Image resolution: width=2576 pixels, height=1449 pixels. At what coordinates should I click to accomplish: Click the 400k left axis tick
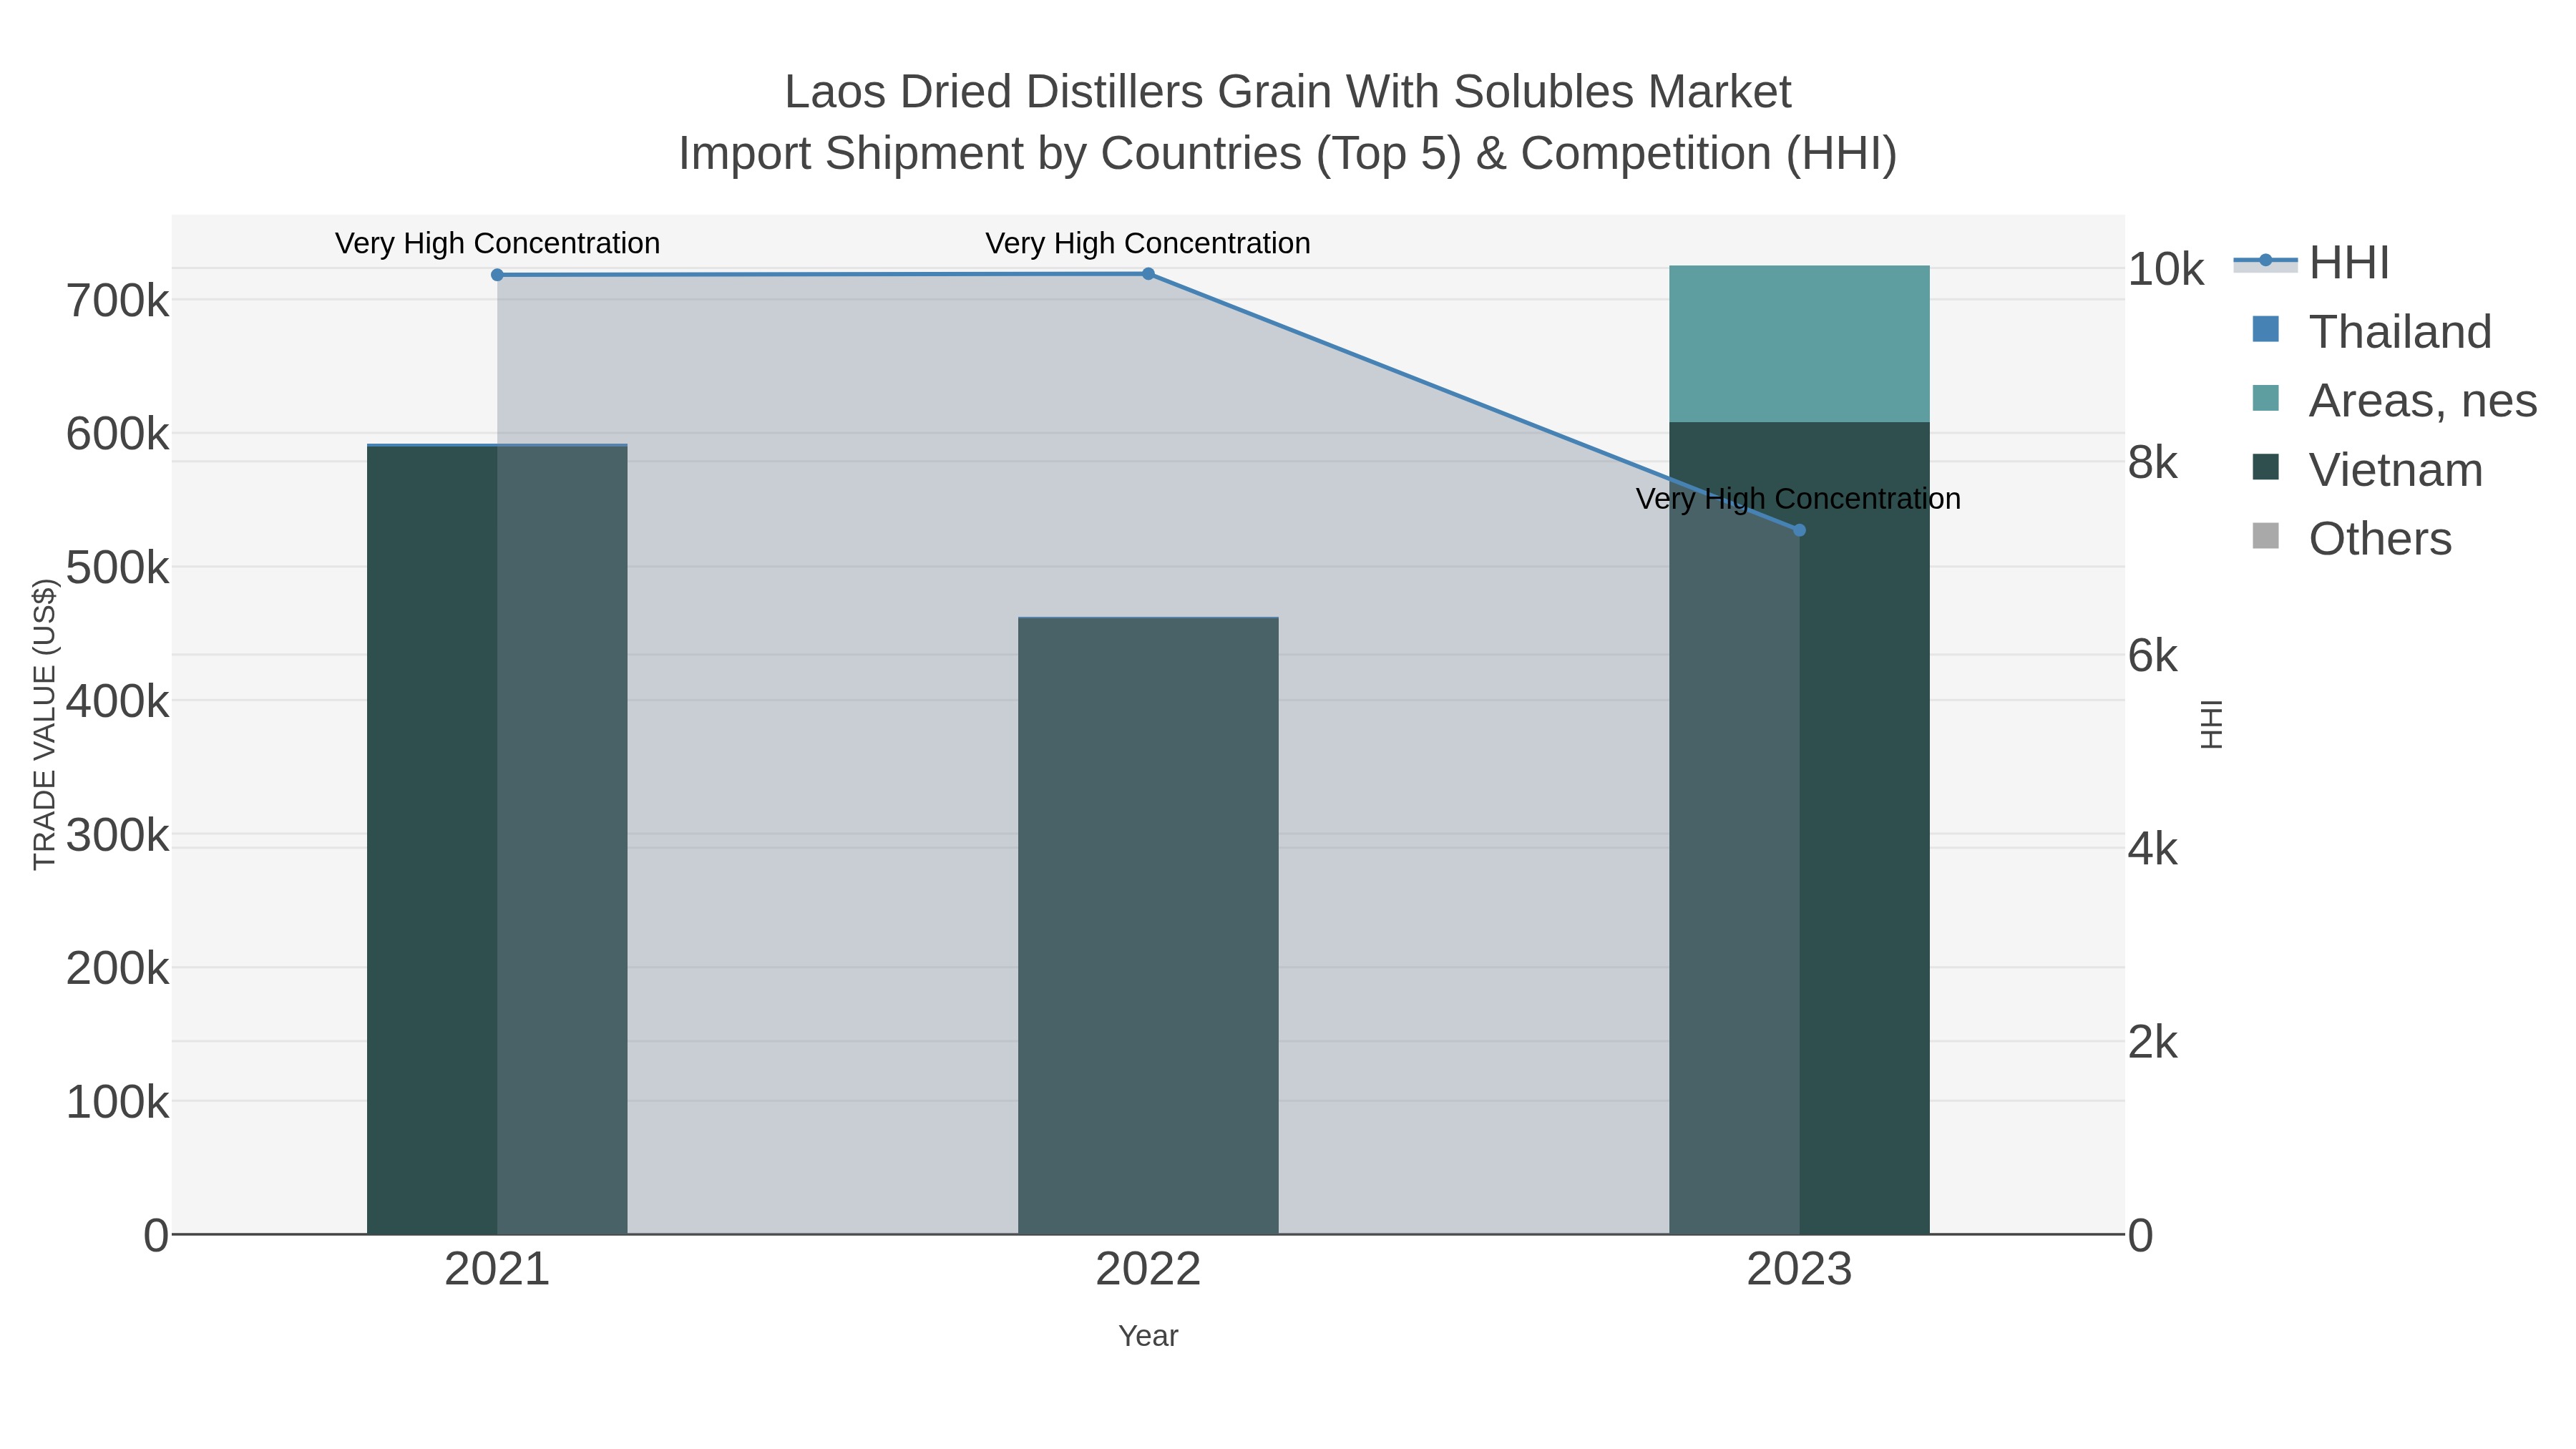(117, 701)
